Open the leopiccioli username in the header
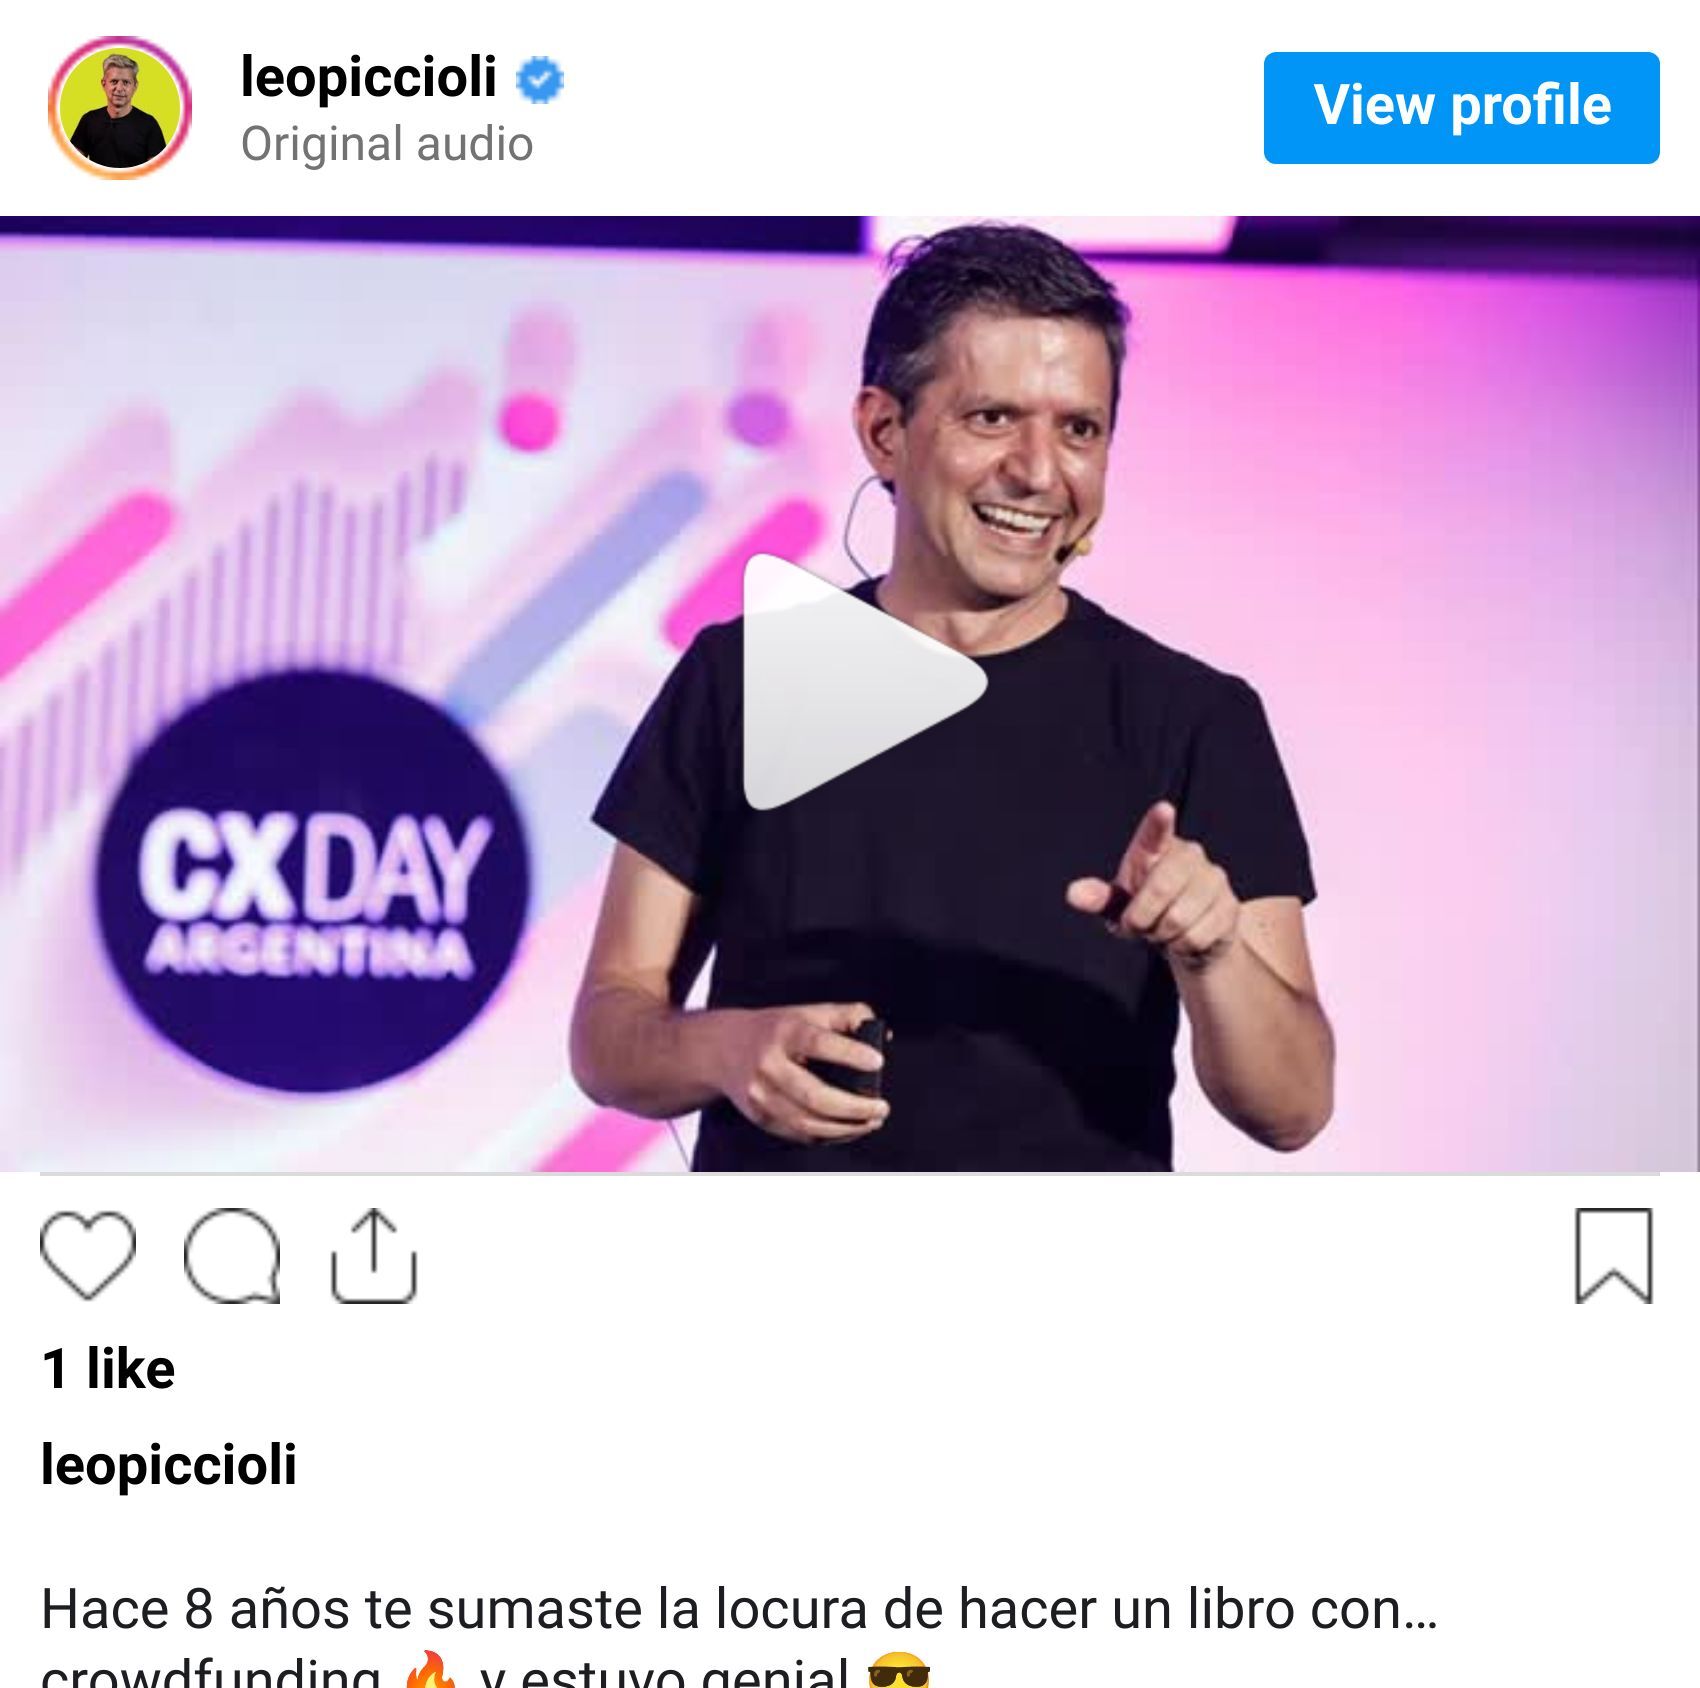This screenshot has height=1688, width=1700. tap(369, 77)
